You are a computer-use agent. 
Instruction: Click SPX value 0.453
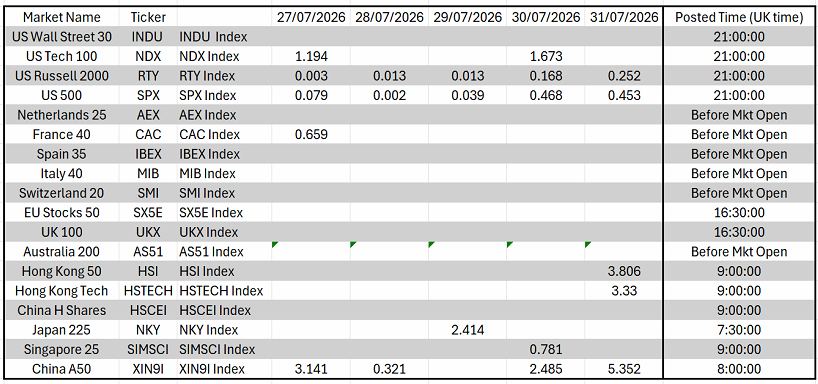[624, 95]
